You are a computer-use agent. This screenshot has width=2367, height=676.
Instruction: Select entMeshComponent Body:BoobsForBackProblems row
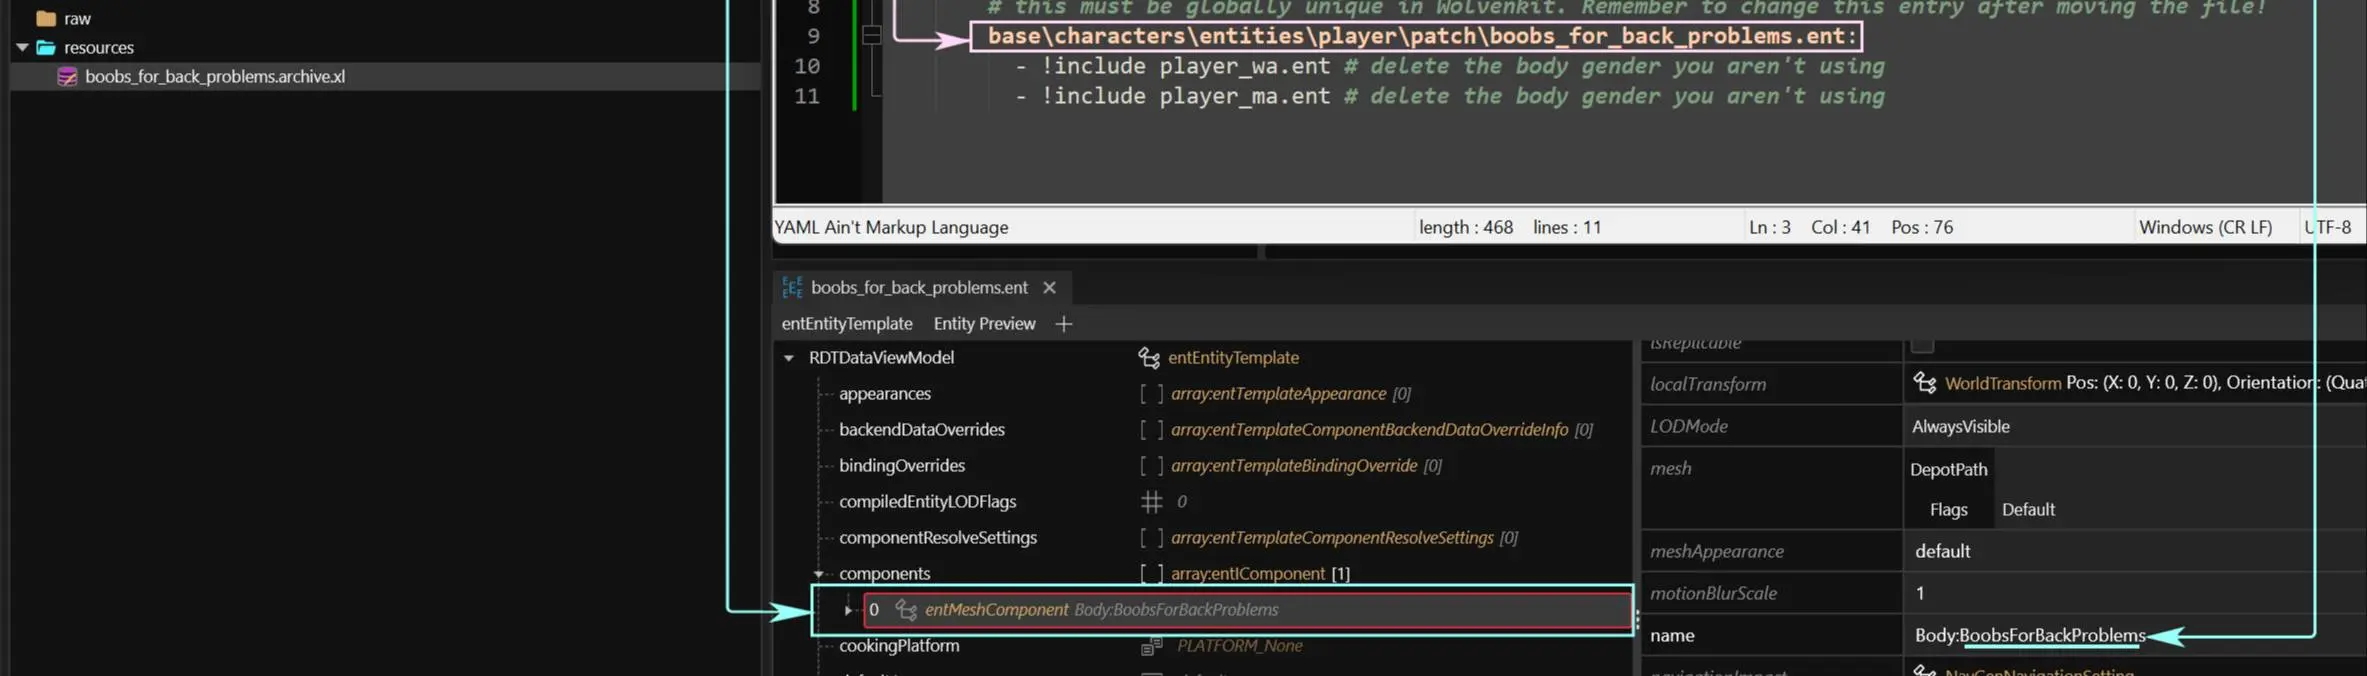click(x=1248, y=609)
